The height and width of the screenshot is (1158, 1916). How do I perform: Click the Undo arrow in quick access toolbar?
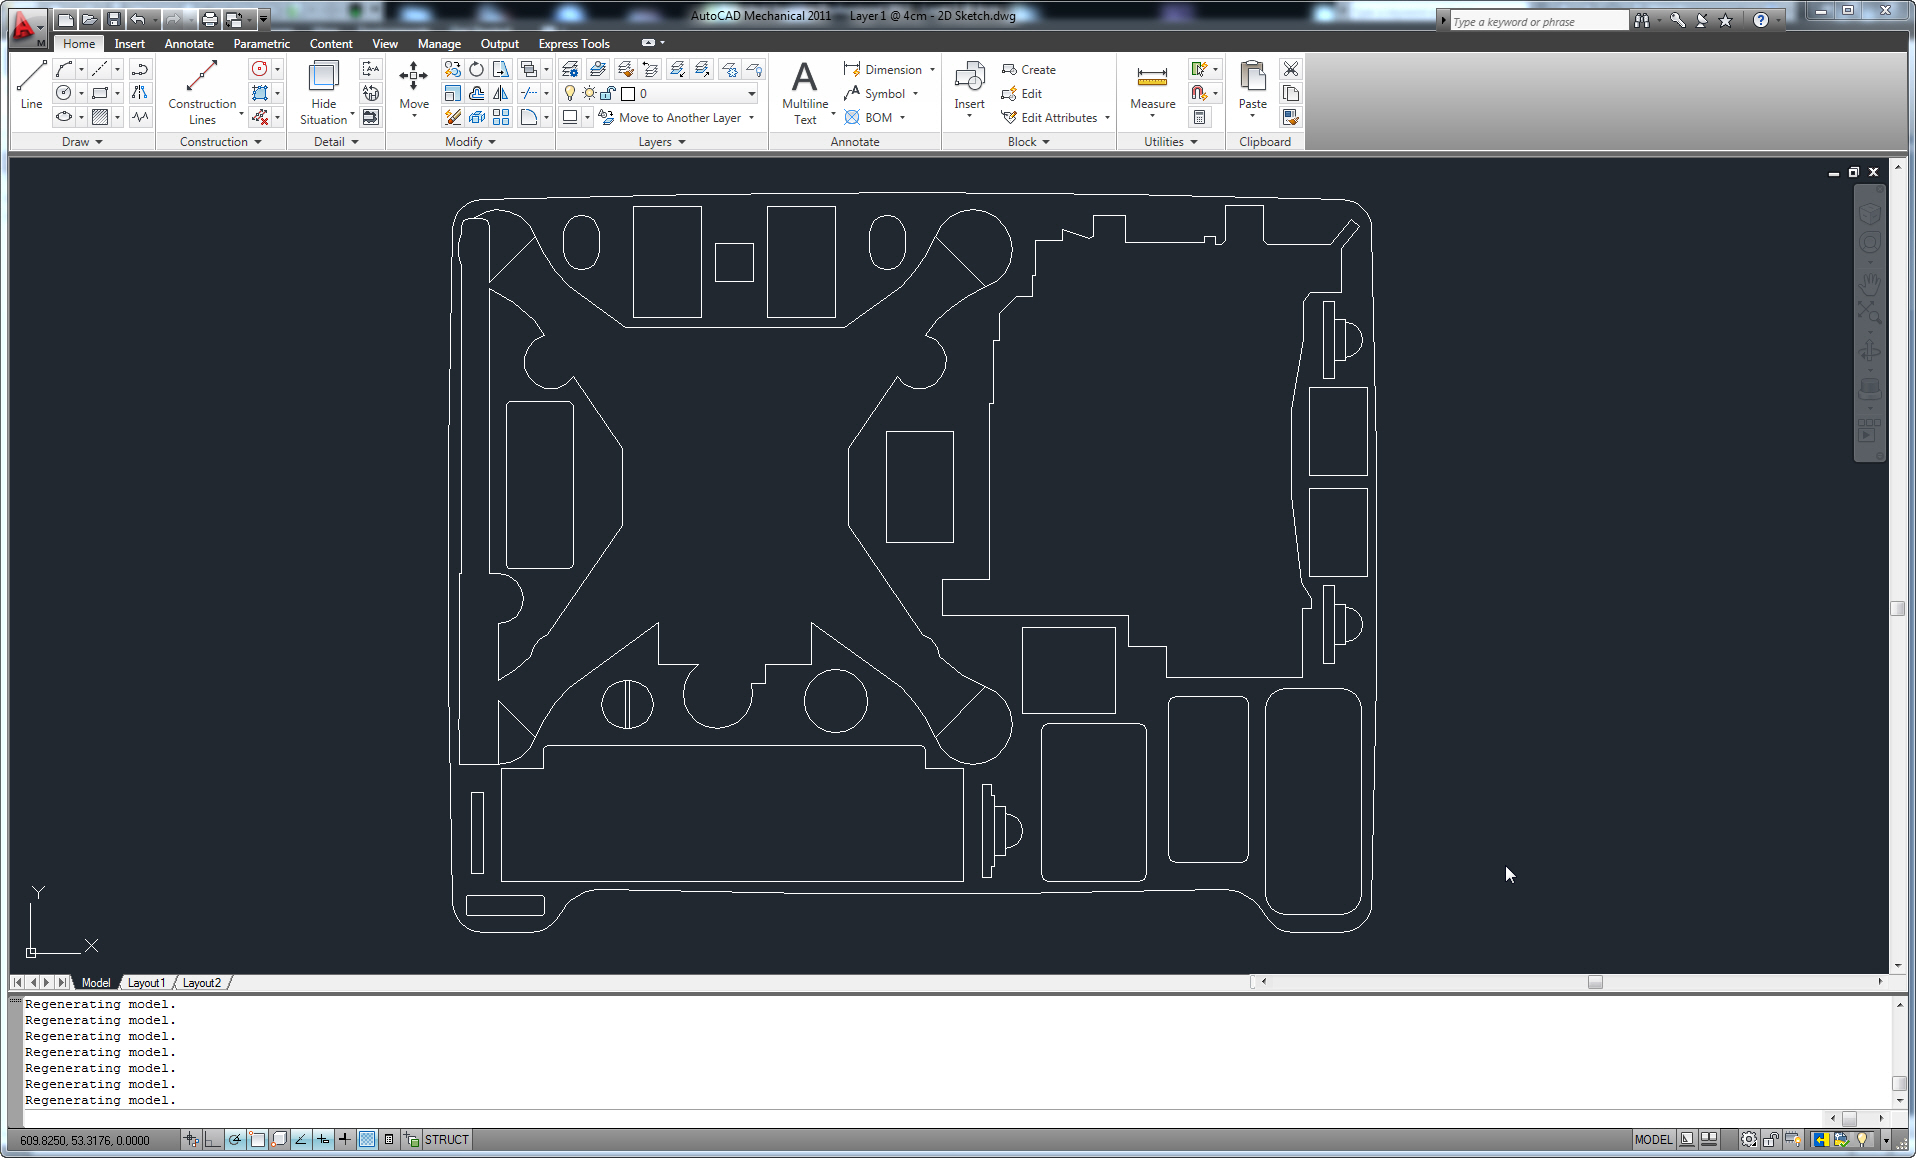(x=138, y=19)
